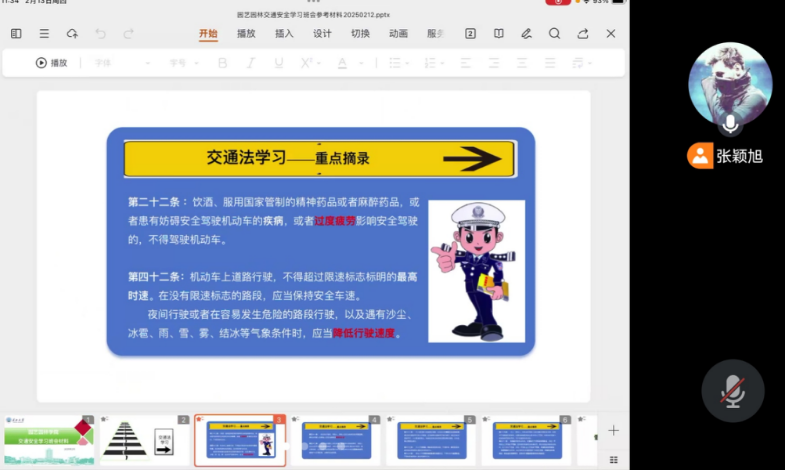Open the reading mode book icon
Viewport: 786px width, 470px height.
click(498, 33)
